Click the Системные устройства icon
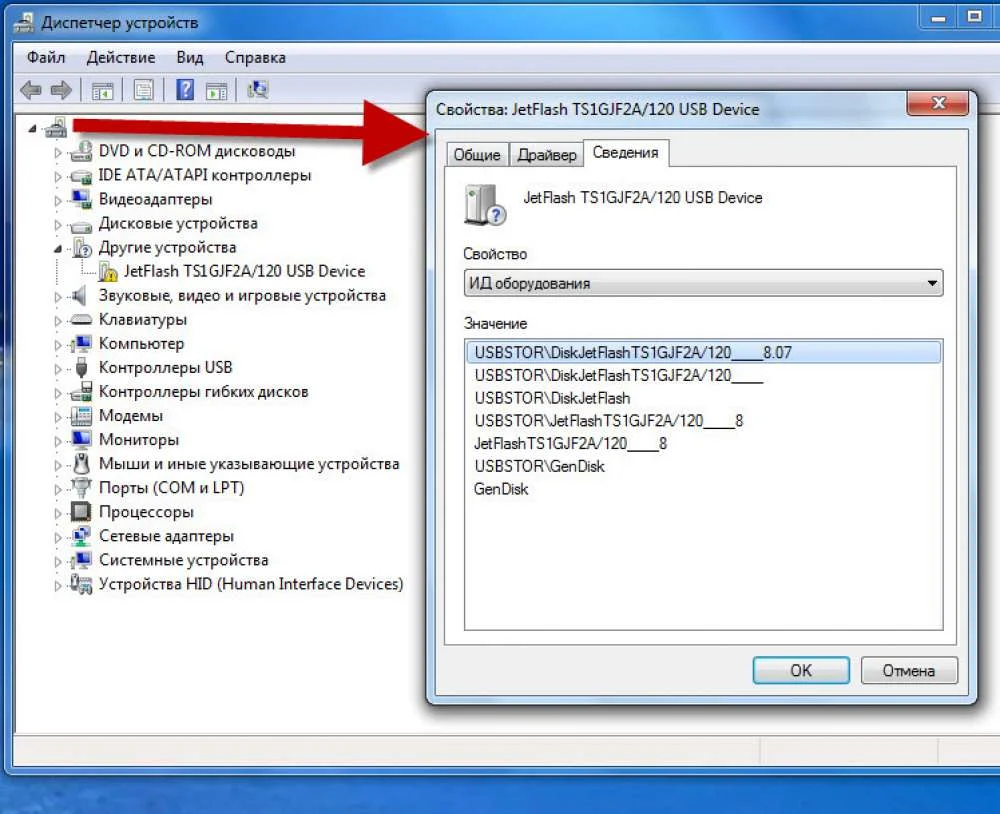 81,560
